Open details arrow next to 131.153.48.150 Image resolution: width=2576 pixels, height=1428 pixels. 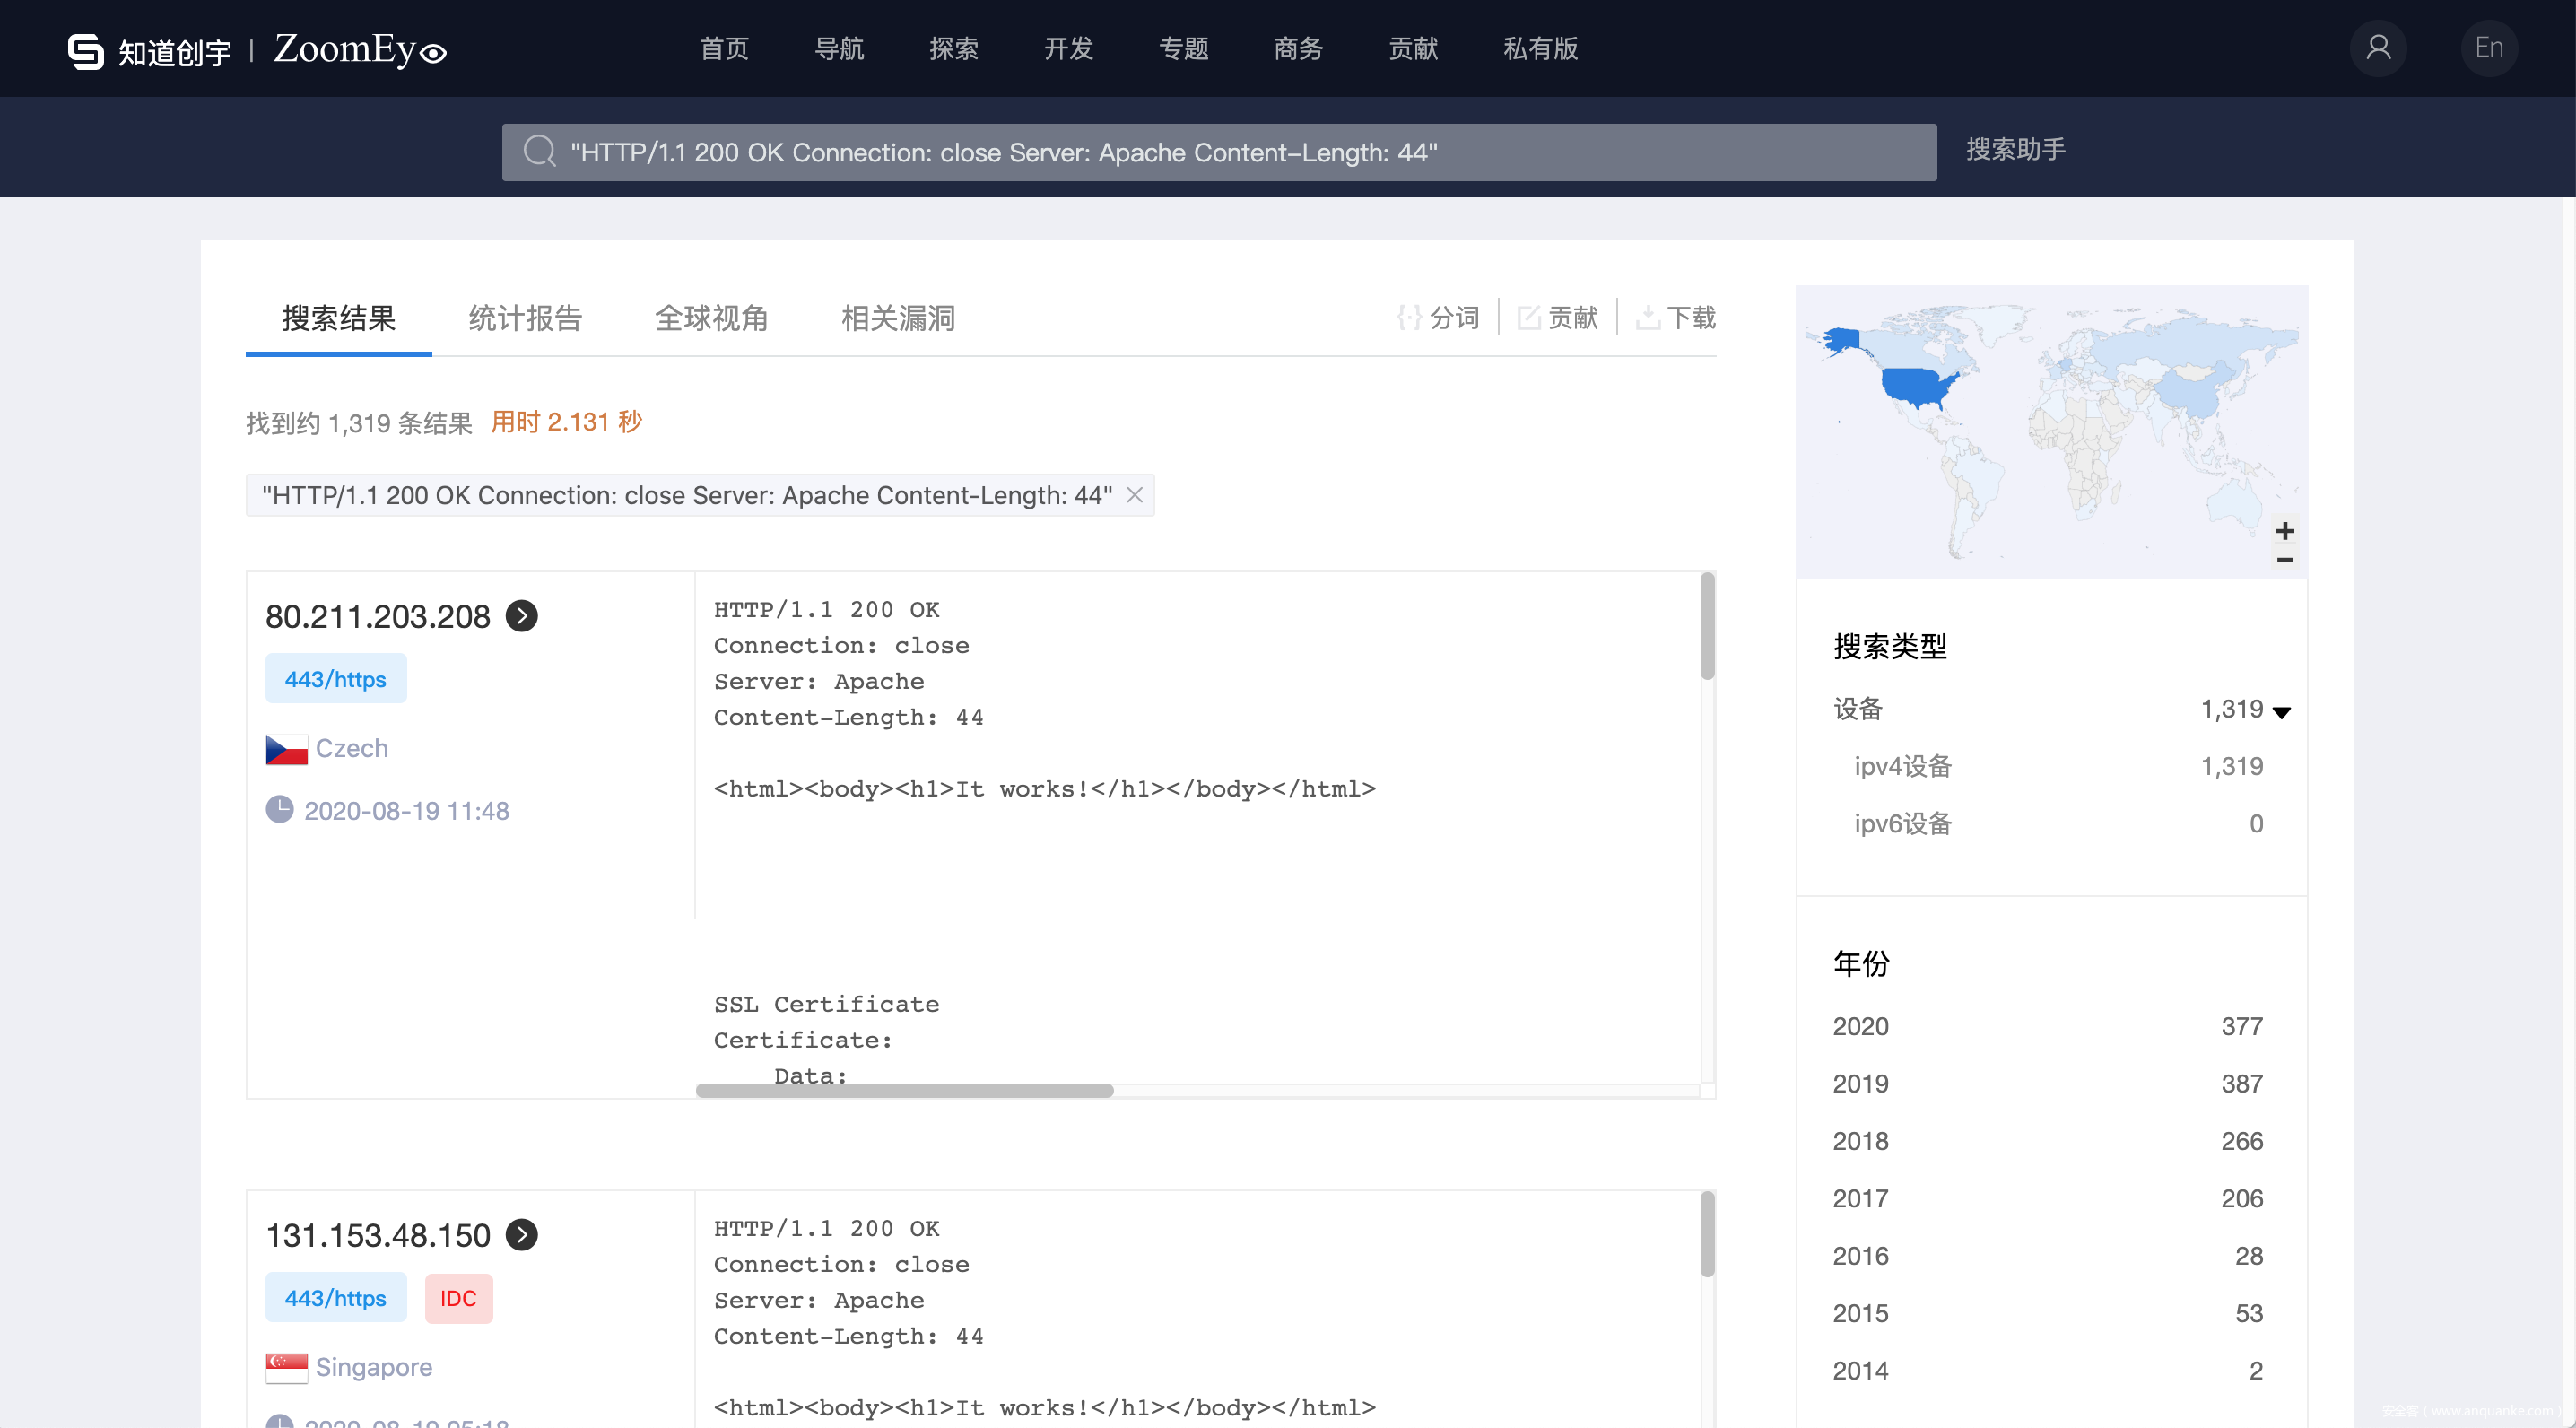pos(522,1235)
